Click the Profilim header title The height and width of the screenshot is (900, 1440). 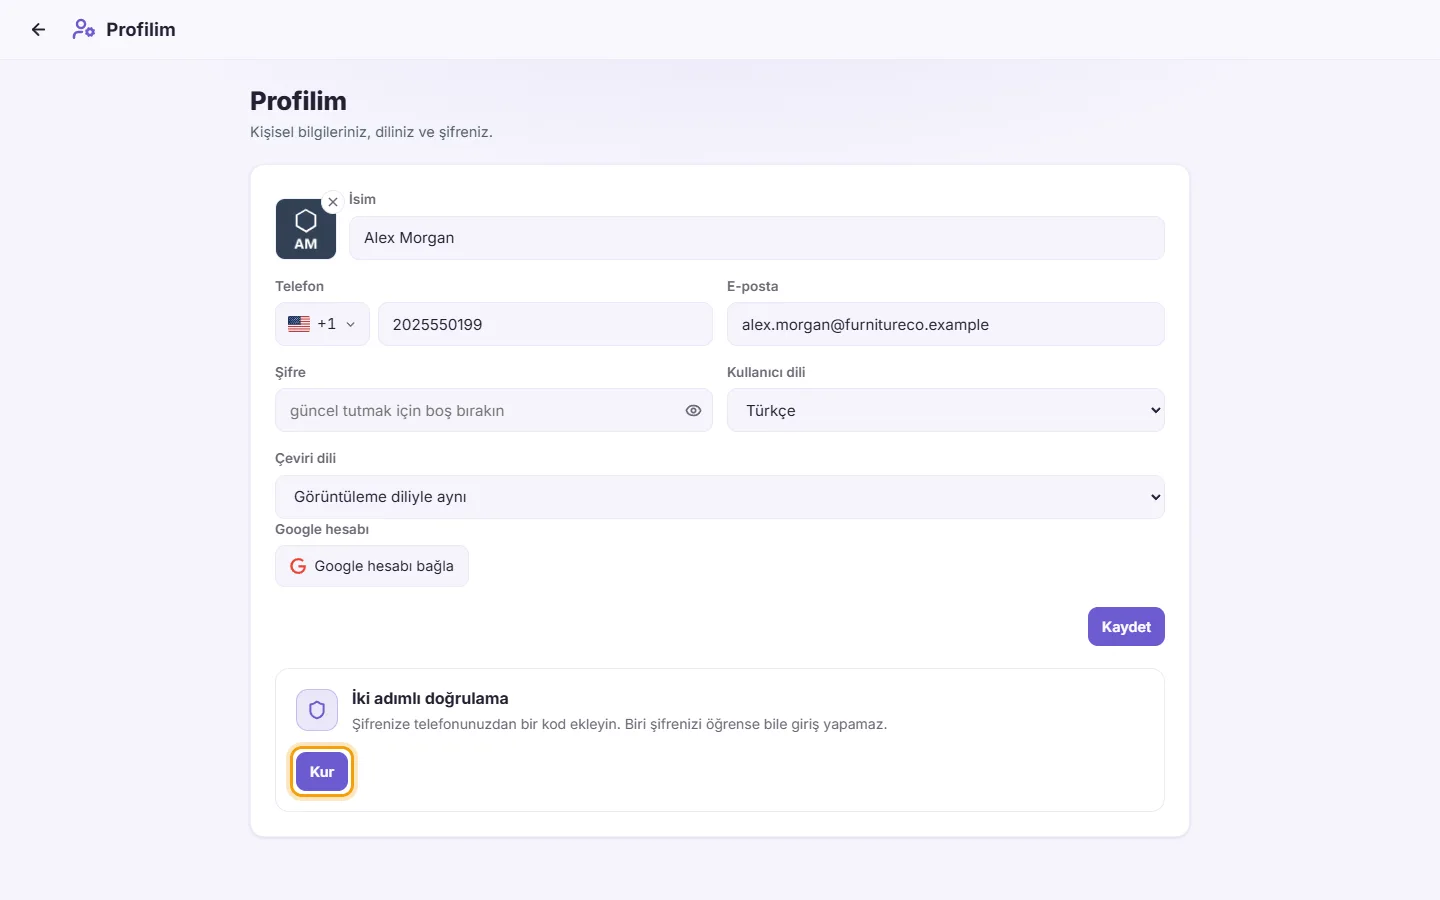[x=141, y=30]
